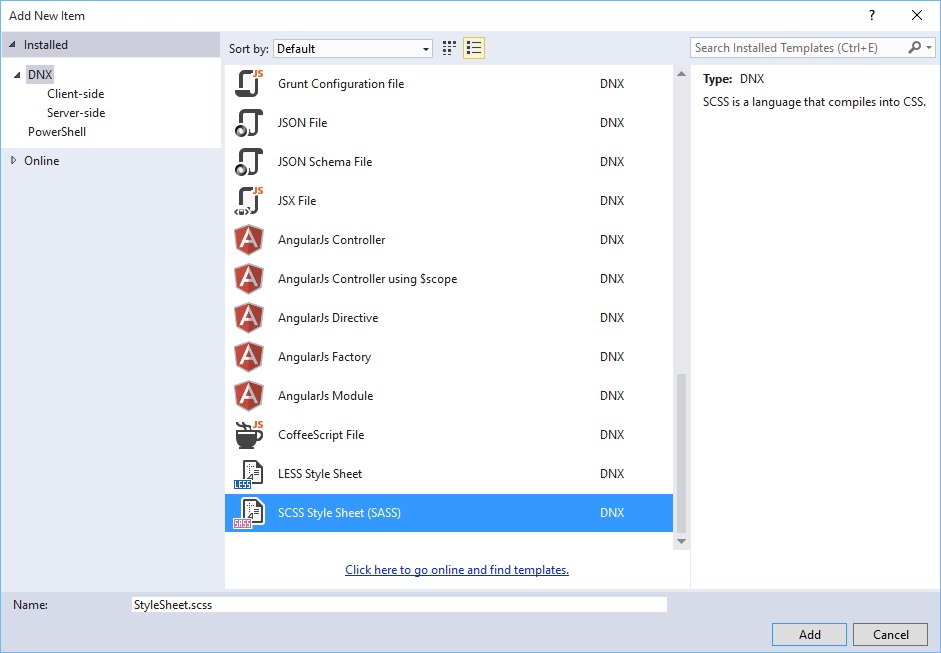The image size is (941, 653).
Task: Close the Add New Item dialog
Action: coord(917,16)
